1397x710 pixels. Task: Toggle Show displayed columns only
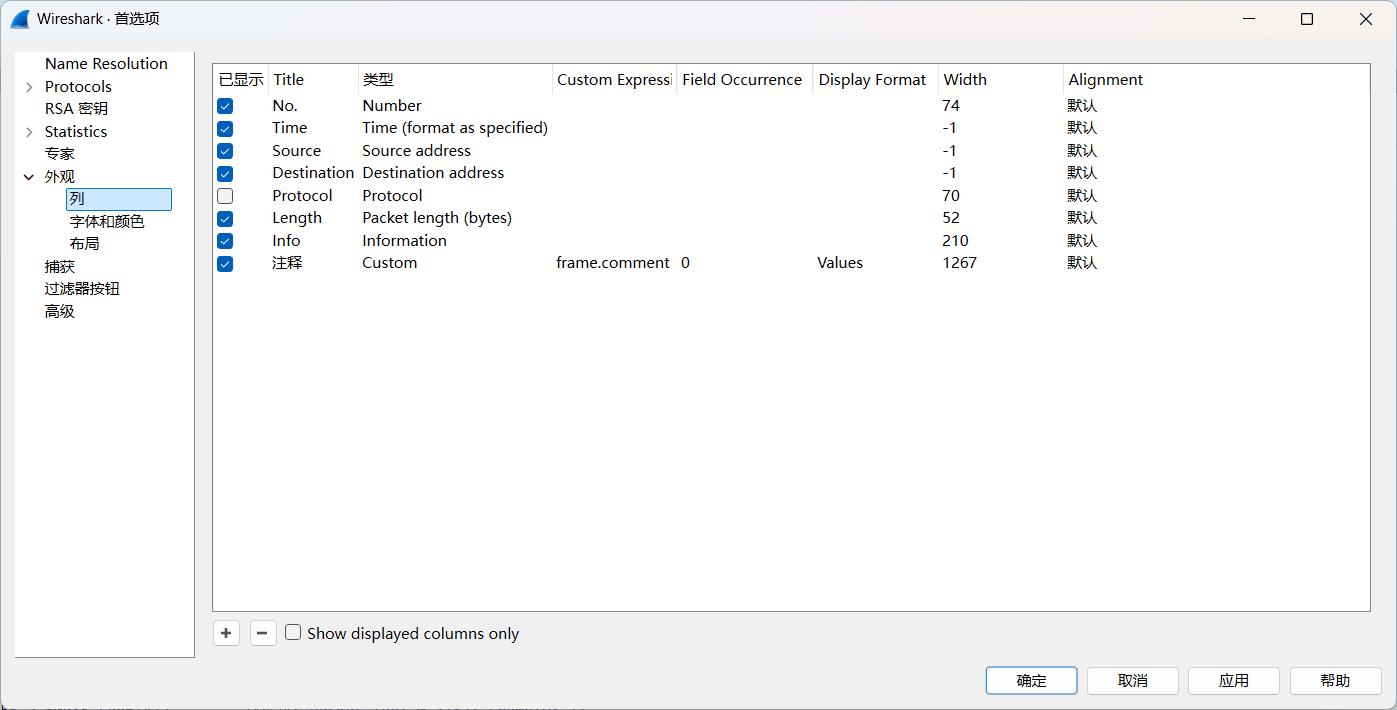click(x=293, y=633)
